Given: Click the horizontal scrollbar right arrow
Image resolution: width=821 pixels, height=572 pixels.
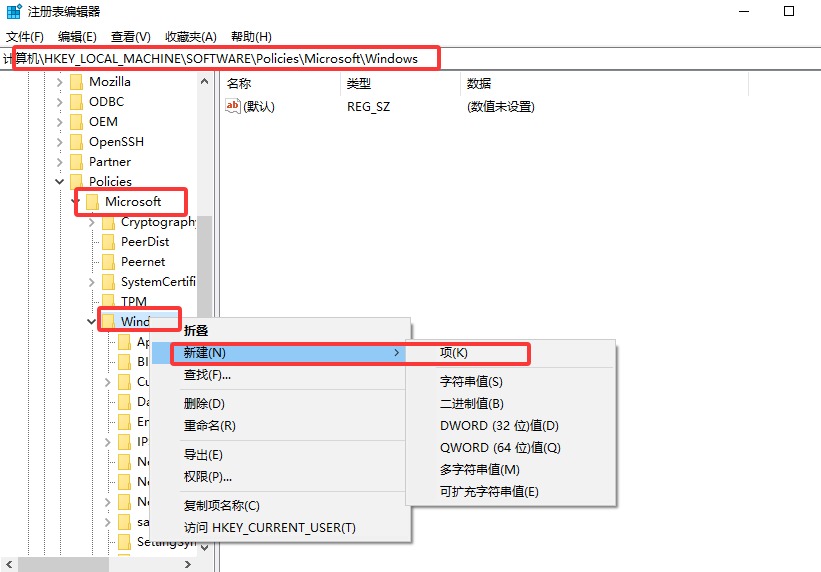Looking at the screenshot, I should tap(188, 564).
